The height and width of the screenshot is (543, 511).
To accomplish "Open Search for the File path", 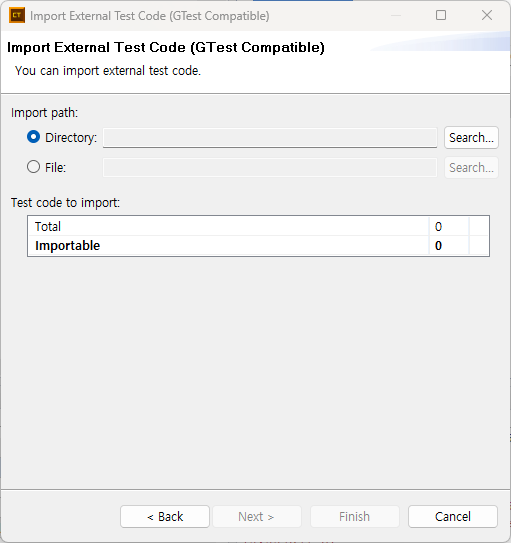I will pos(471,168).
